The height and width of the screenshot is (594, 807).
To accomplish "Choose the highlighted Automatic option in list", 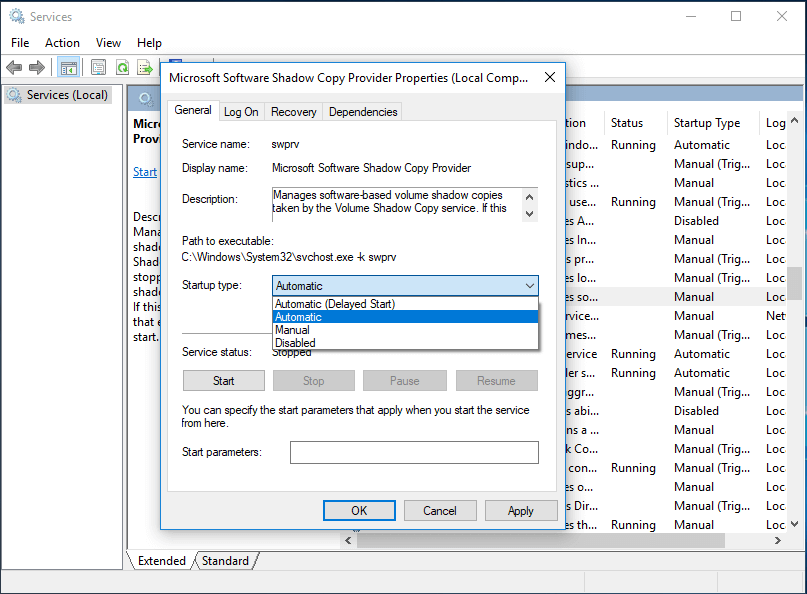I will pyautogui.click(x=405, y=317).
